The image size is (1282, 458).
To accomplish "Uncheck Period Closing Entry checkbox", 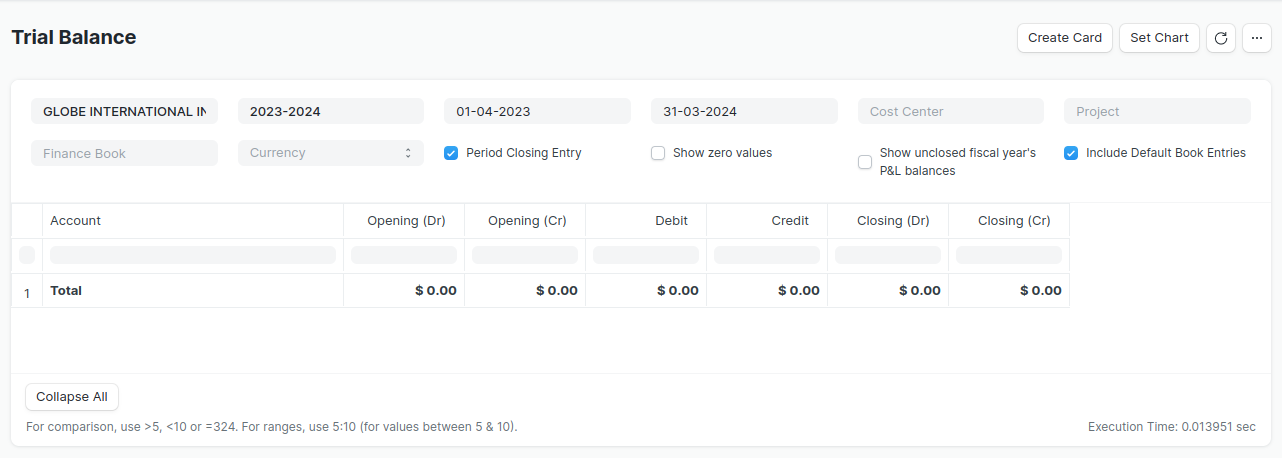I will pyautogui.click(x=451, y=153).
